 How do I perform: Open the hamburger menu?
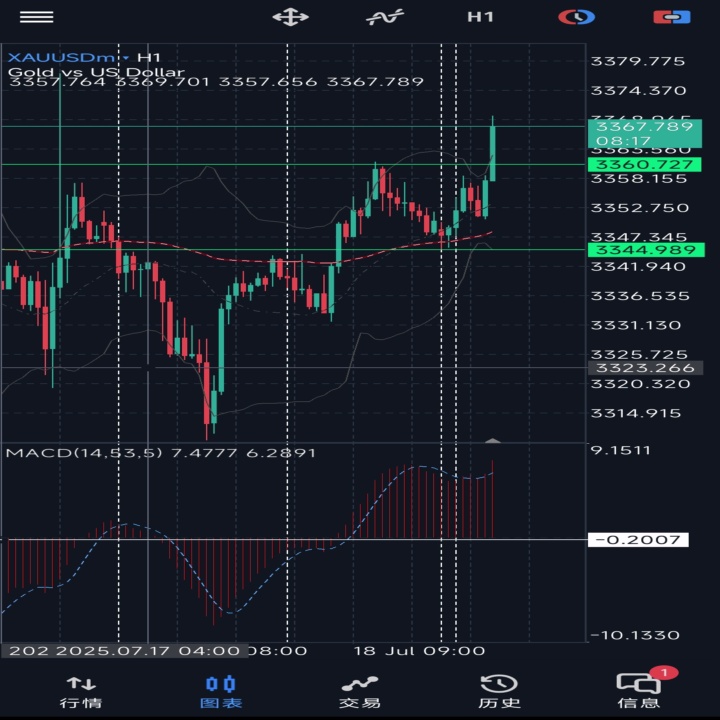click(37, 17)
